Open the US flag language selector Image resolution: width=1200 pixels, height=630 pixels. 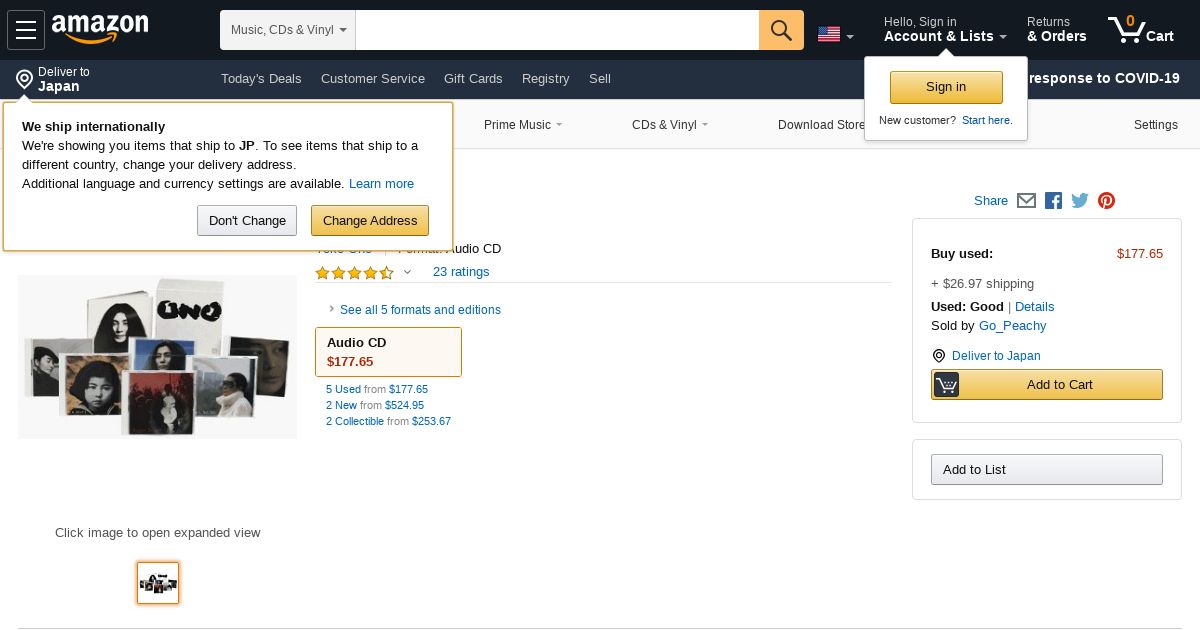(x=836, y=35)
